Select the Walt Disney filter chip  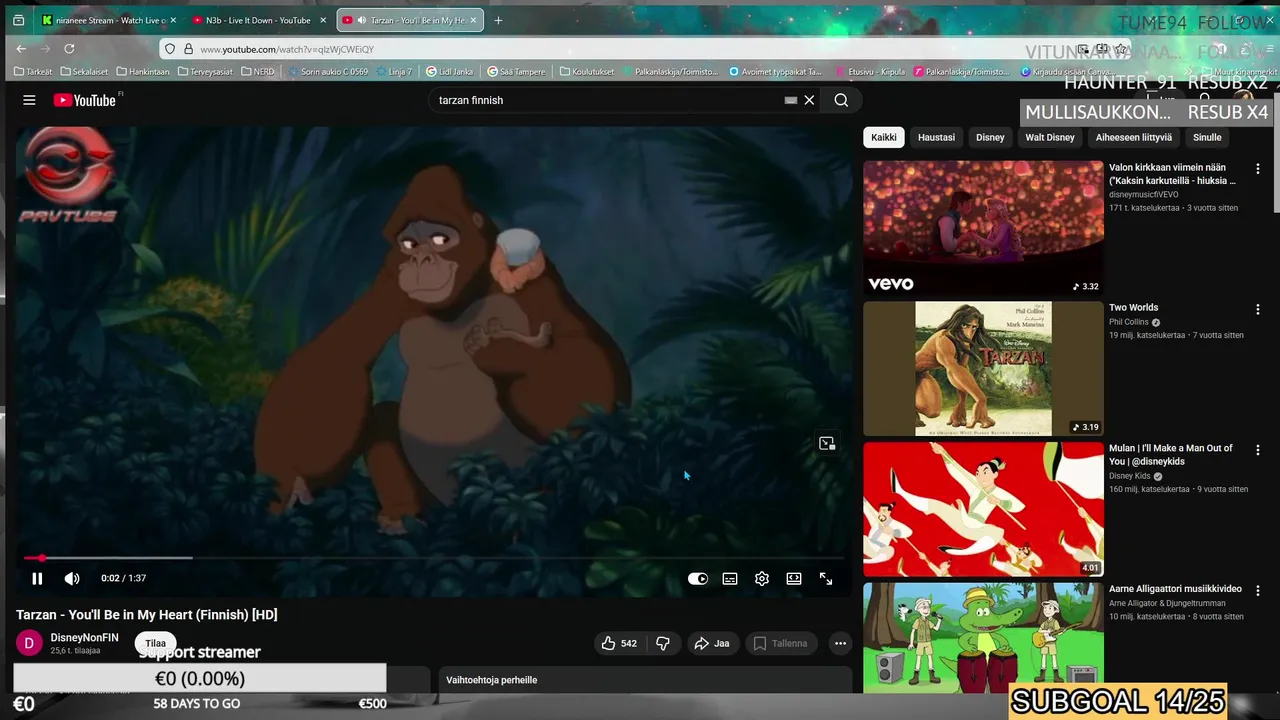[1050, 137]
